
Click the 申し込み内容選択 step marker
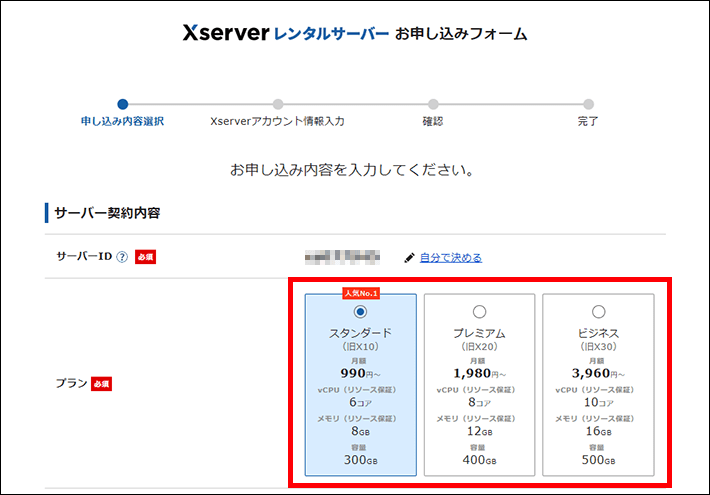click(123, 104)
